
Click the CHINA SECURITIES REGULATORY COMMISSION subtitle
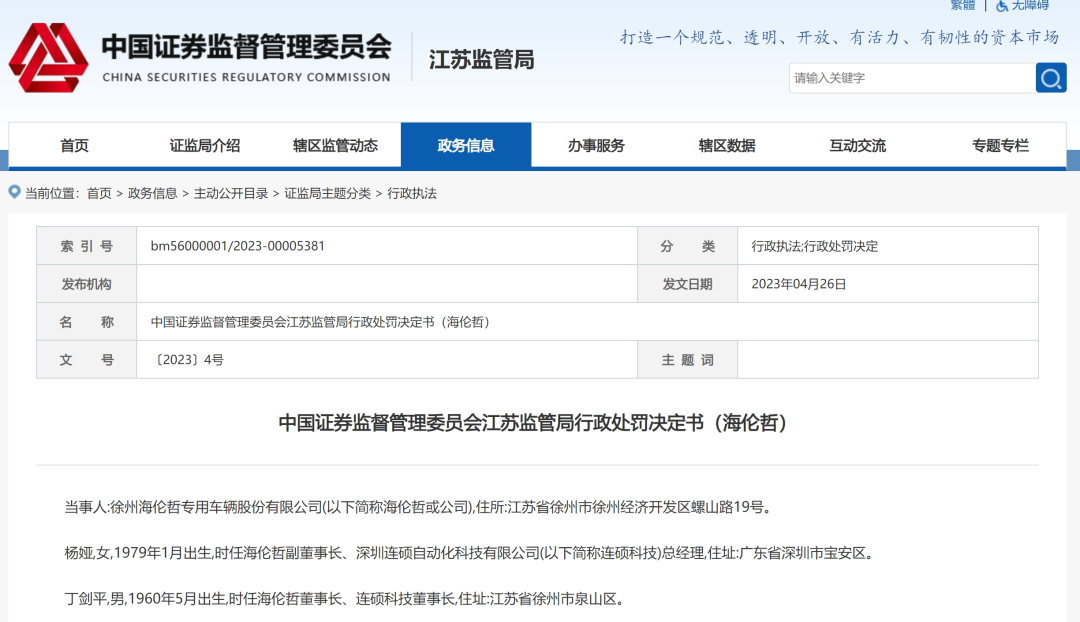pyautogui.click(x=247, y=77)
